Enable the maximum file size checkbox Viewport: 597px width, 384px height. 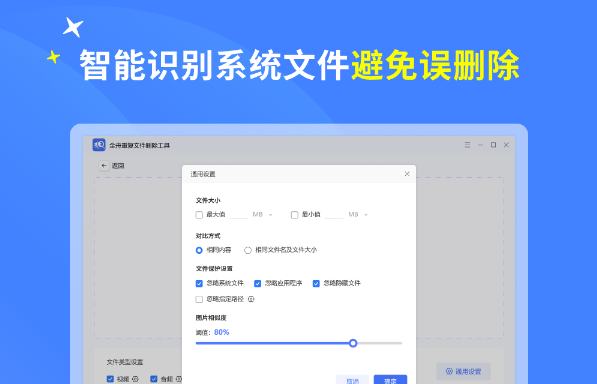[199, 215]
